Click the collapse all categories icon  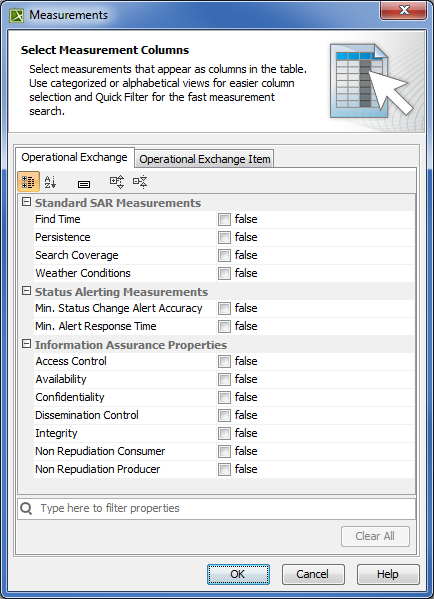pyautogui.click(x=140, y=182)
